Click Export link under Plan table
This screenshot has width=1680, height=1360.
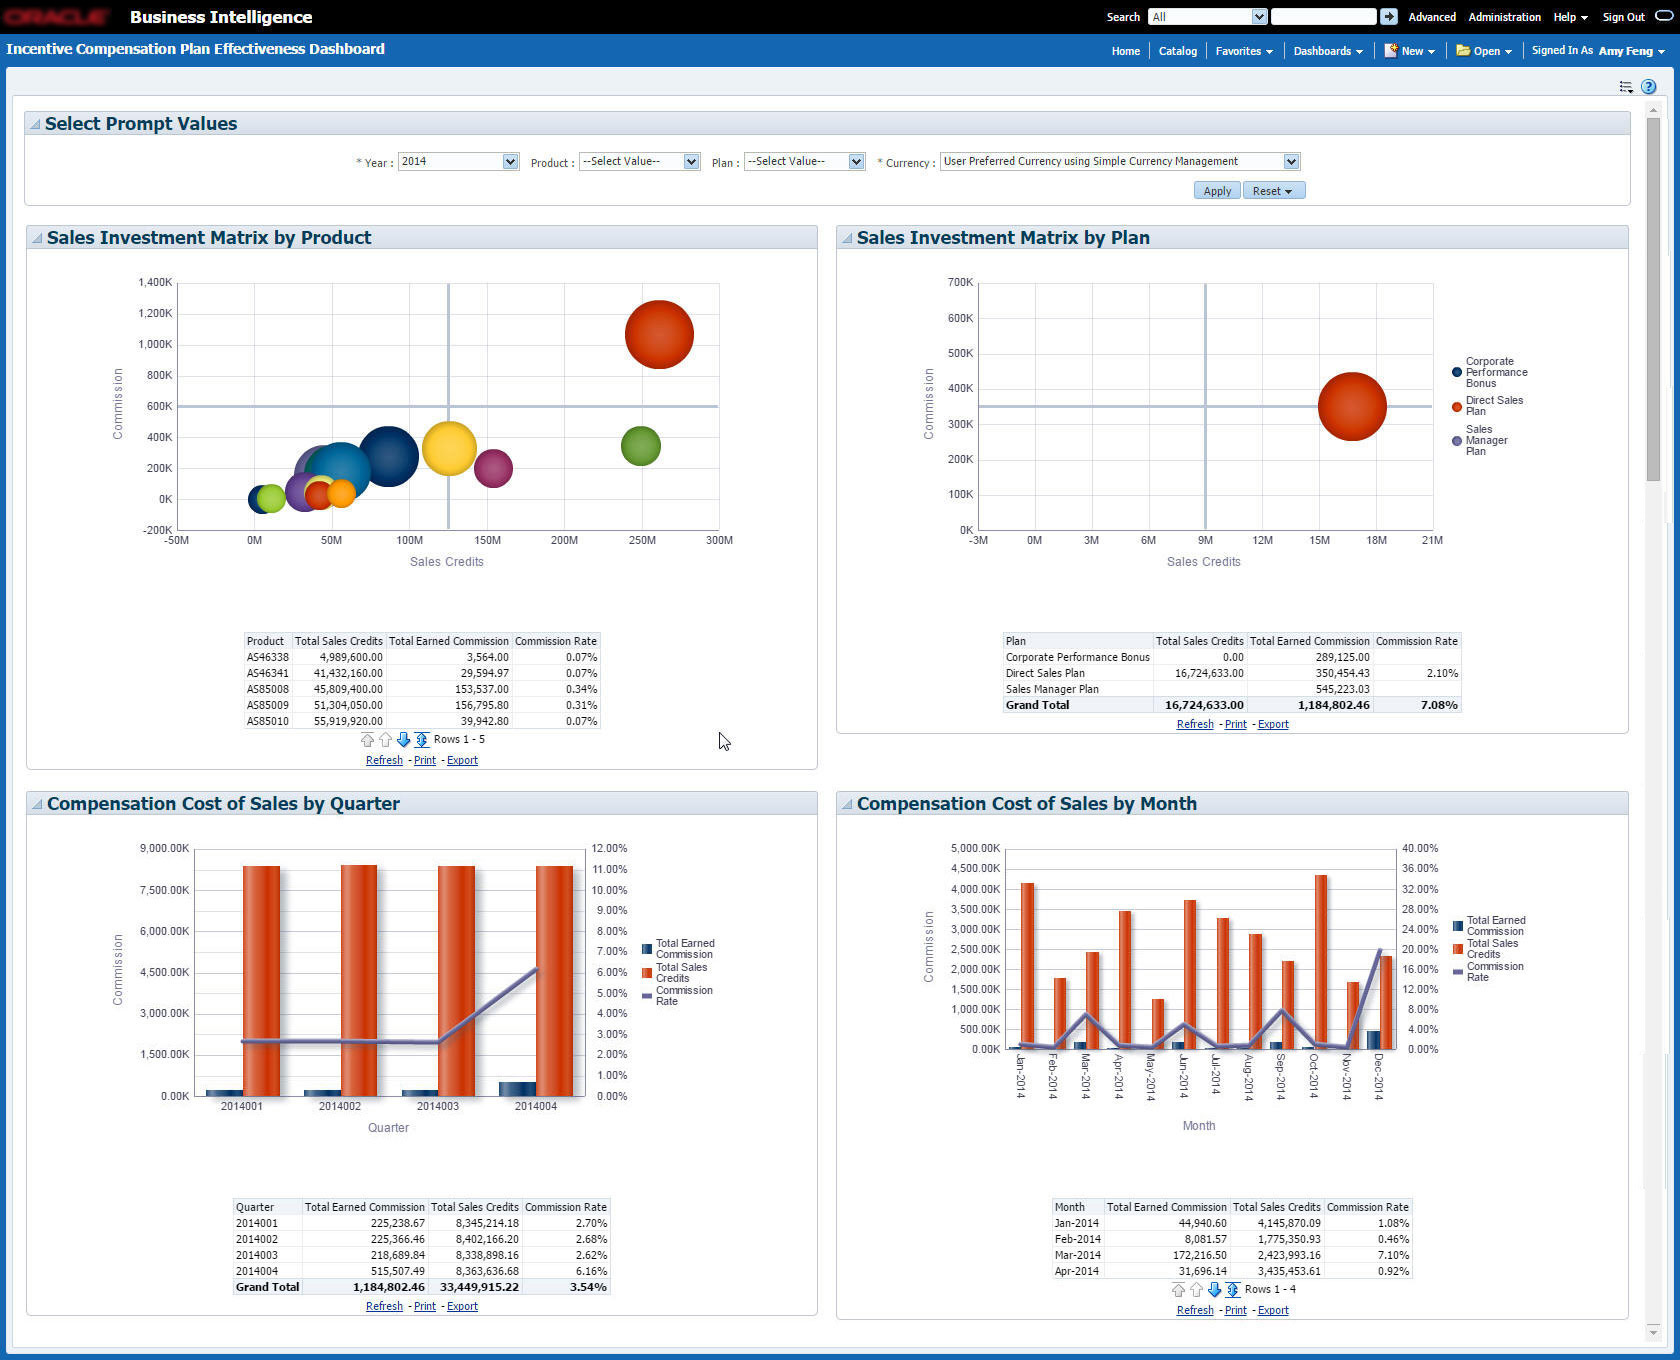[x=1273, y=725]
